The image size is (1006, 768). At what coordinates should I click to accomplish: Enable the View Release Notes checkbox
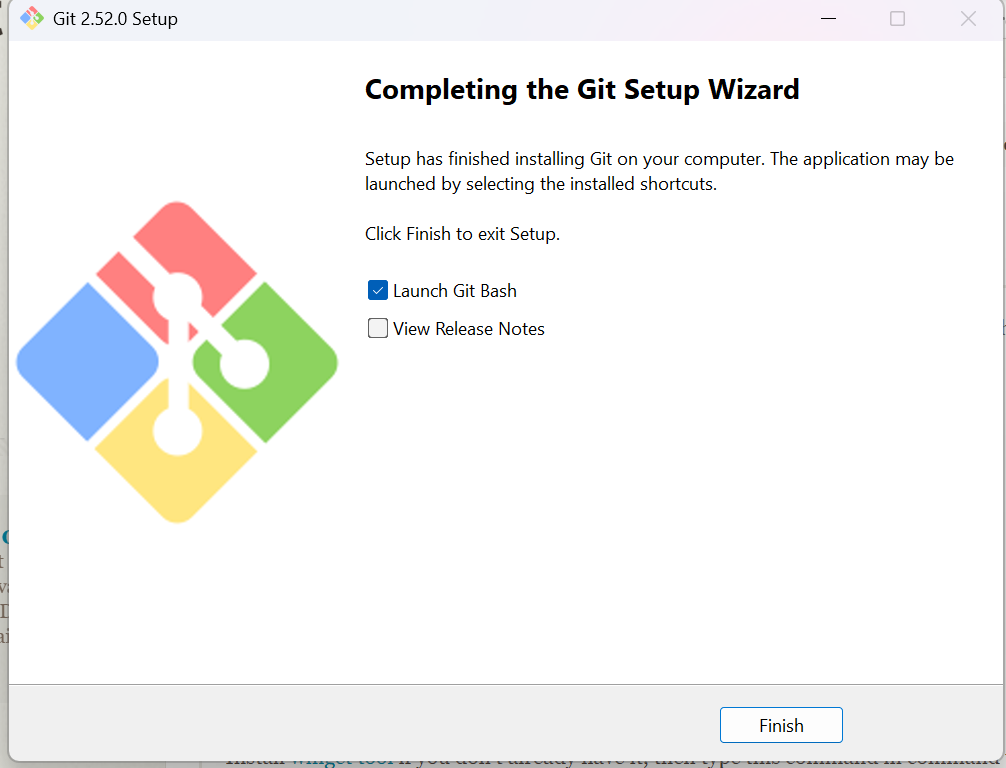pos(378,329)
